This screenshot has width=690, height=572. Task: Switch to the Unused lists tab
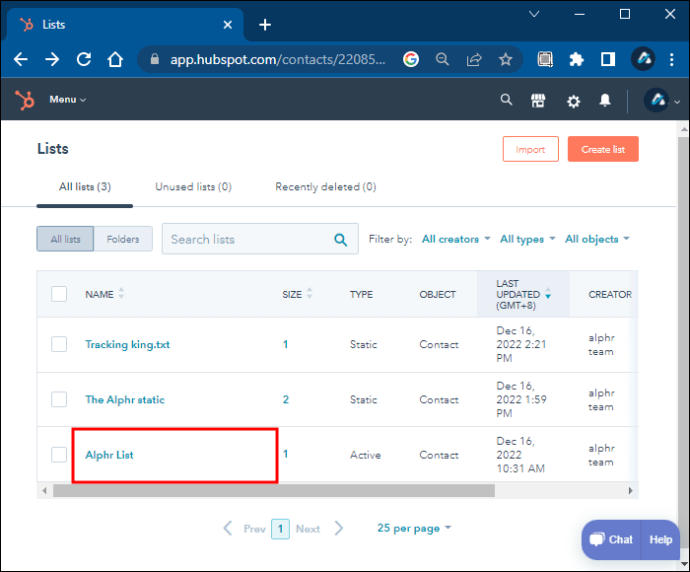click(193, 187)
